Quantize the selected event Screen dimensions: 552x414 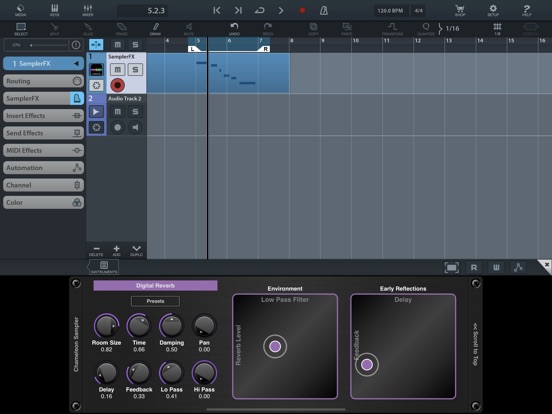point(426,29)
